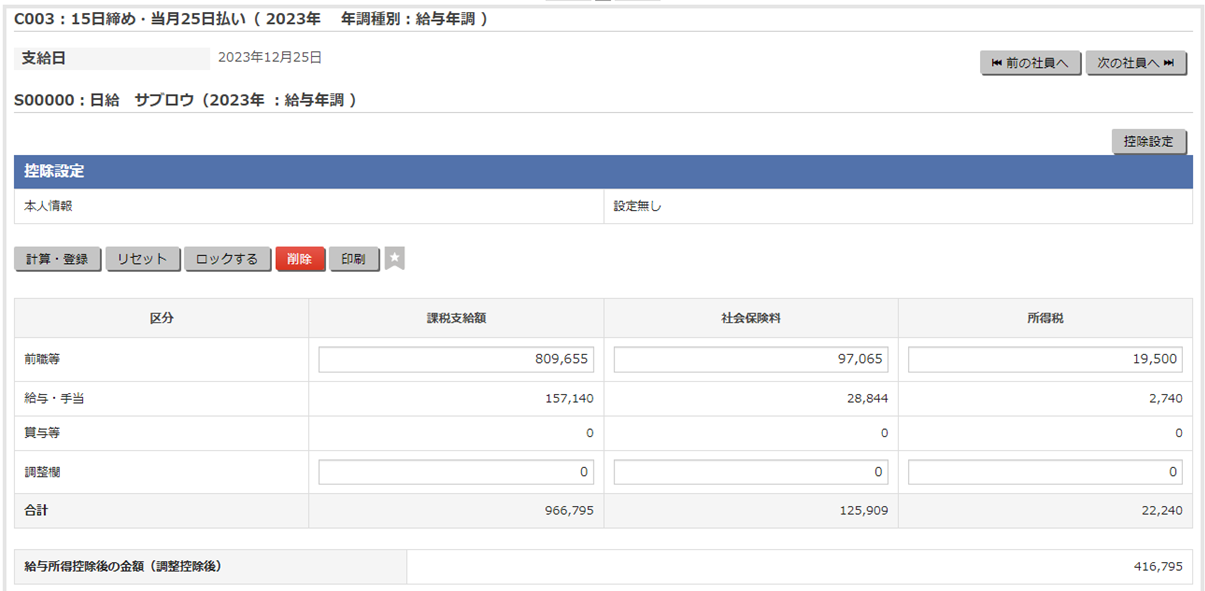
Task: Click the 支給日 date 2023年12月25日
Action: (270, 58)
